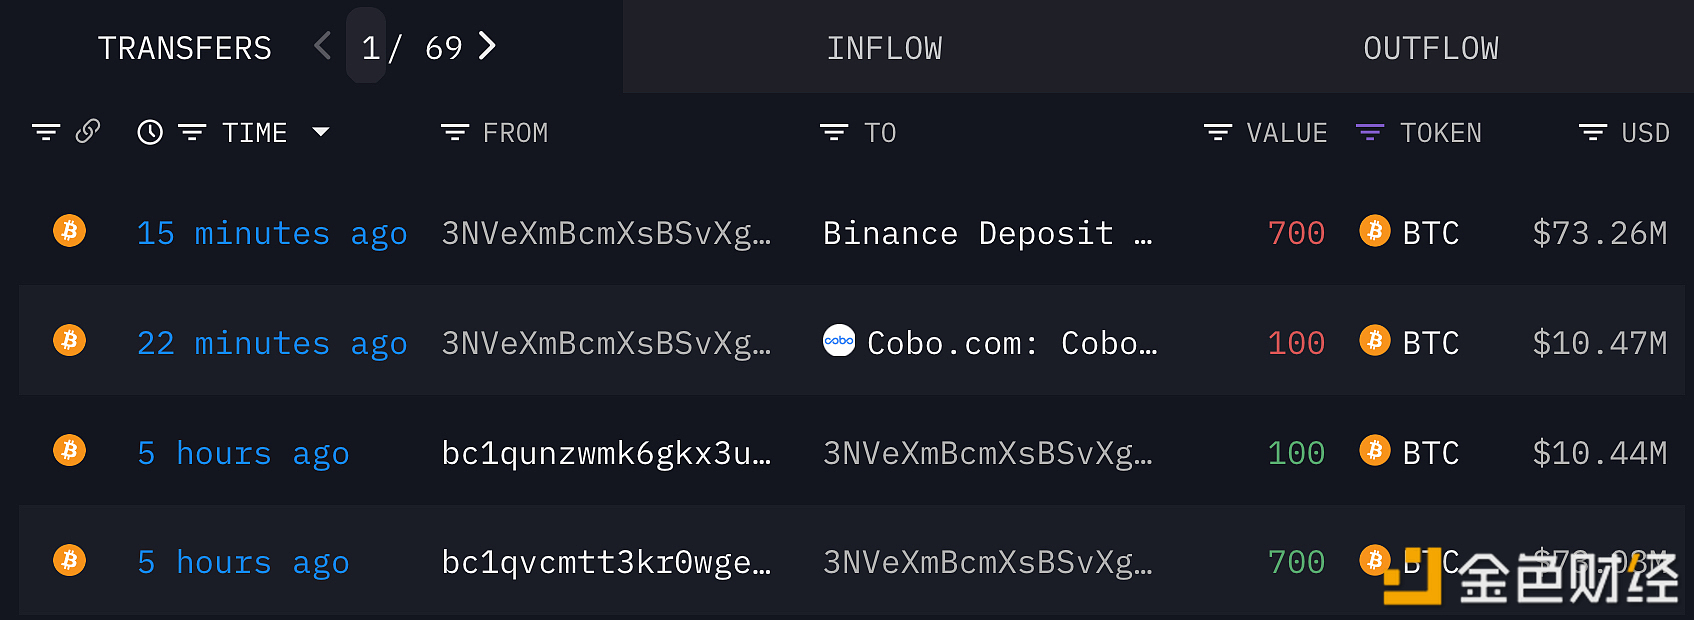
Task: Click the BTC token icon in the first row
Action: [x=1375, y=231]
